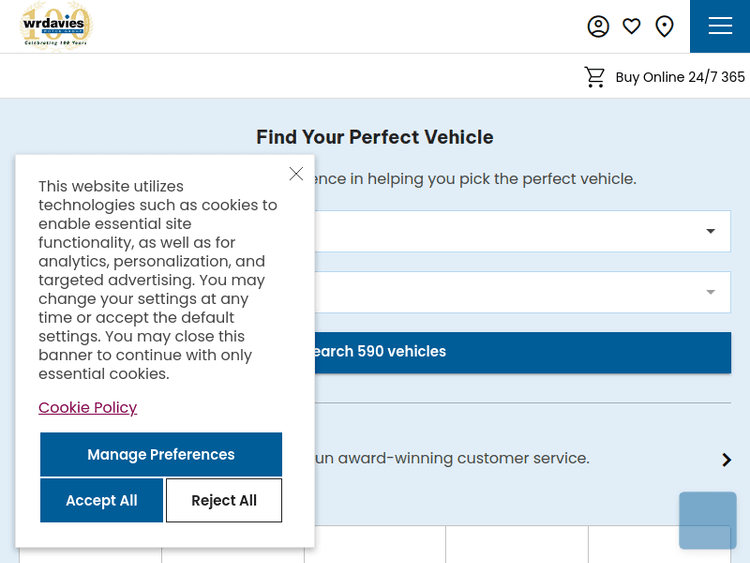750x563 pixels.
Task: Expand the second greyed-out filter dropdown
Action: [710, 292]
